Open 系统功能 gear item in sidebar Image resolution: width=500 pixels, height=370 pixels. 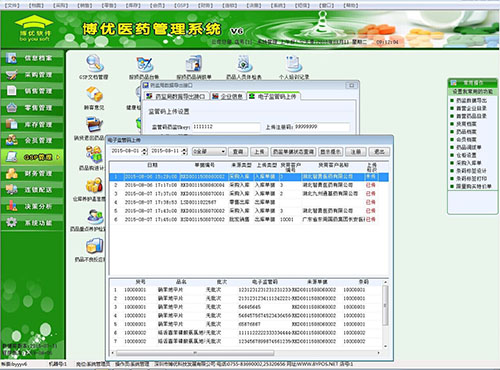click(x=32, y=222)
